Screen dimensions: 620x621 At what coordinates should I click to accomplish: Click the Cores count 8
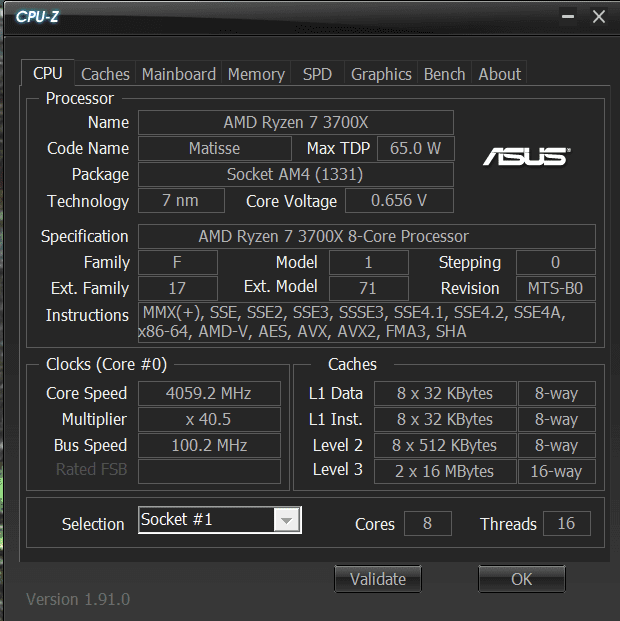[428, 524]
